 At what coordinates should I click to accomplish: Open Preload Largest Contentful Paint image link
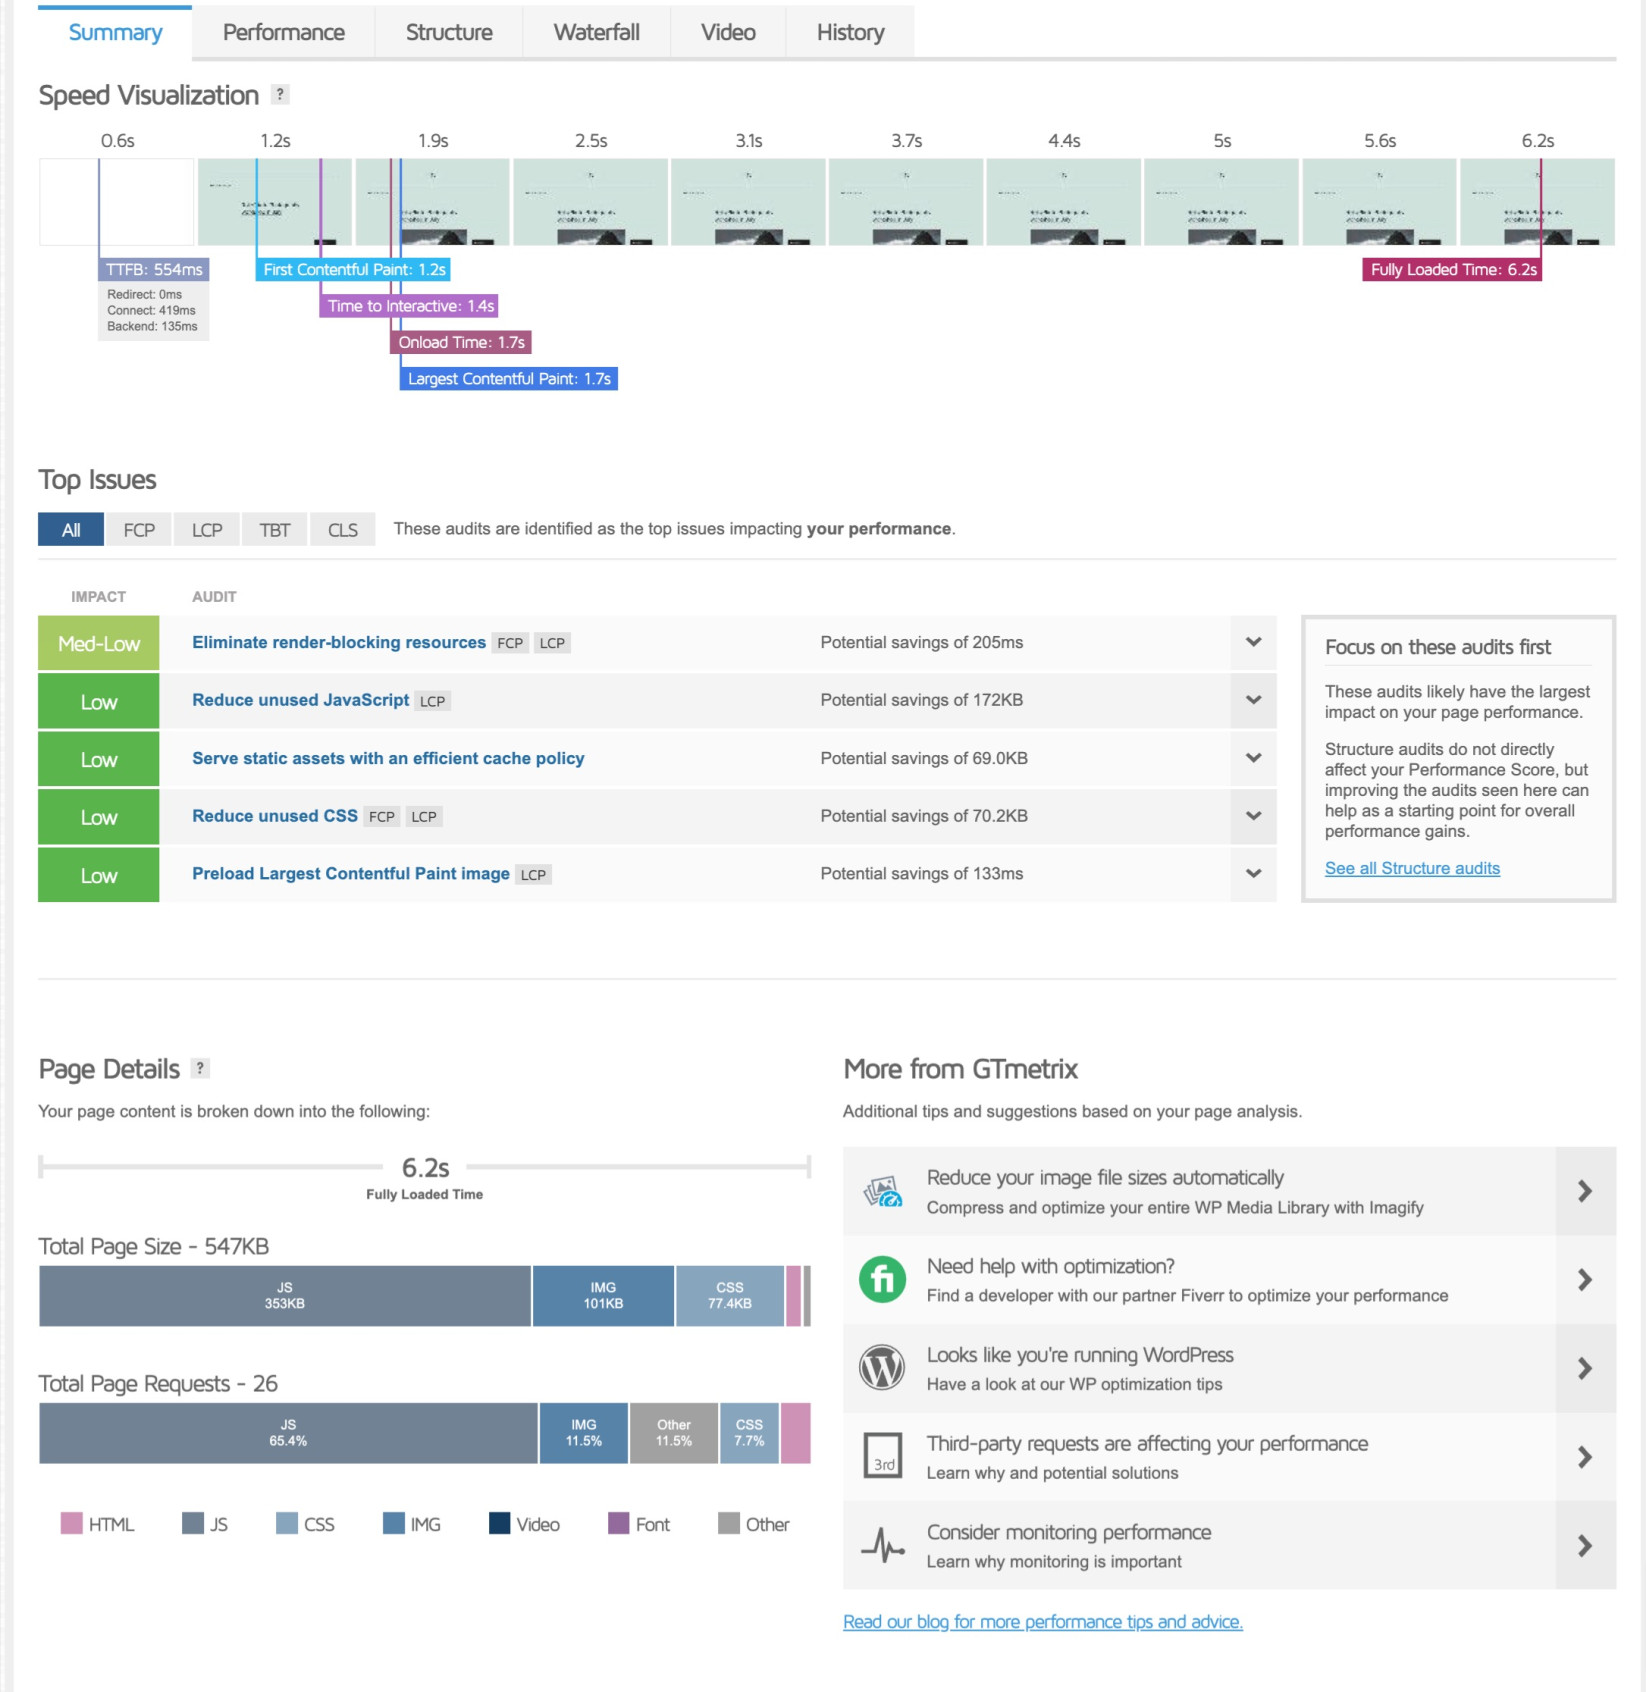click(351, 873)
